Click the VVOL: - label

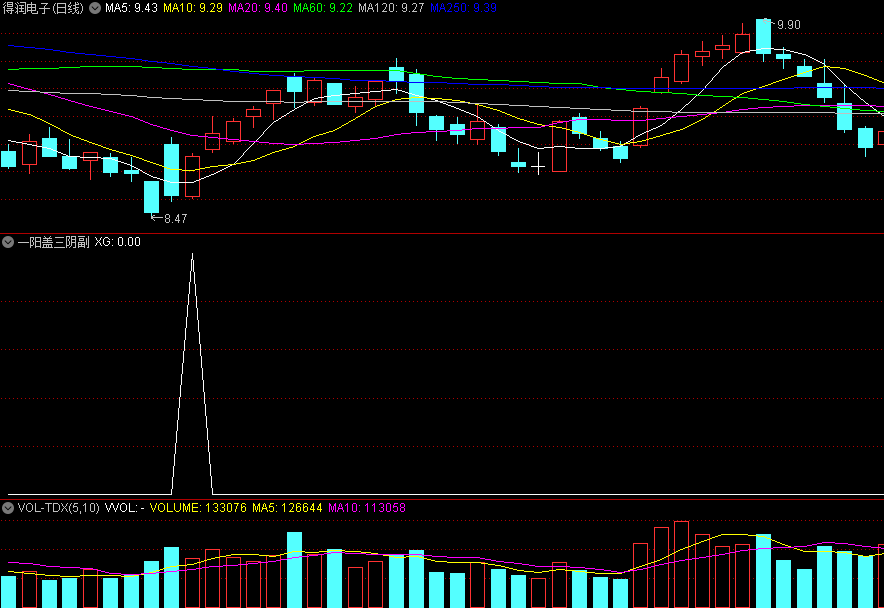[125, 508]
